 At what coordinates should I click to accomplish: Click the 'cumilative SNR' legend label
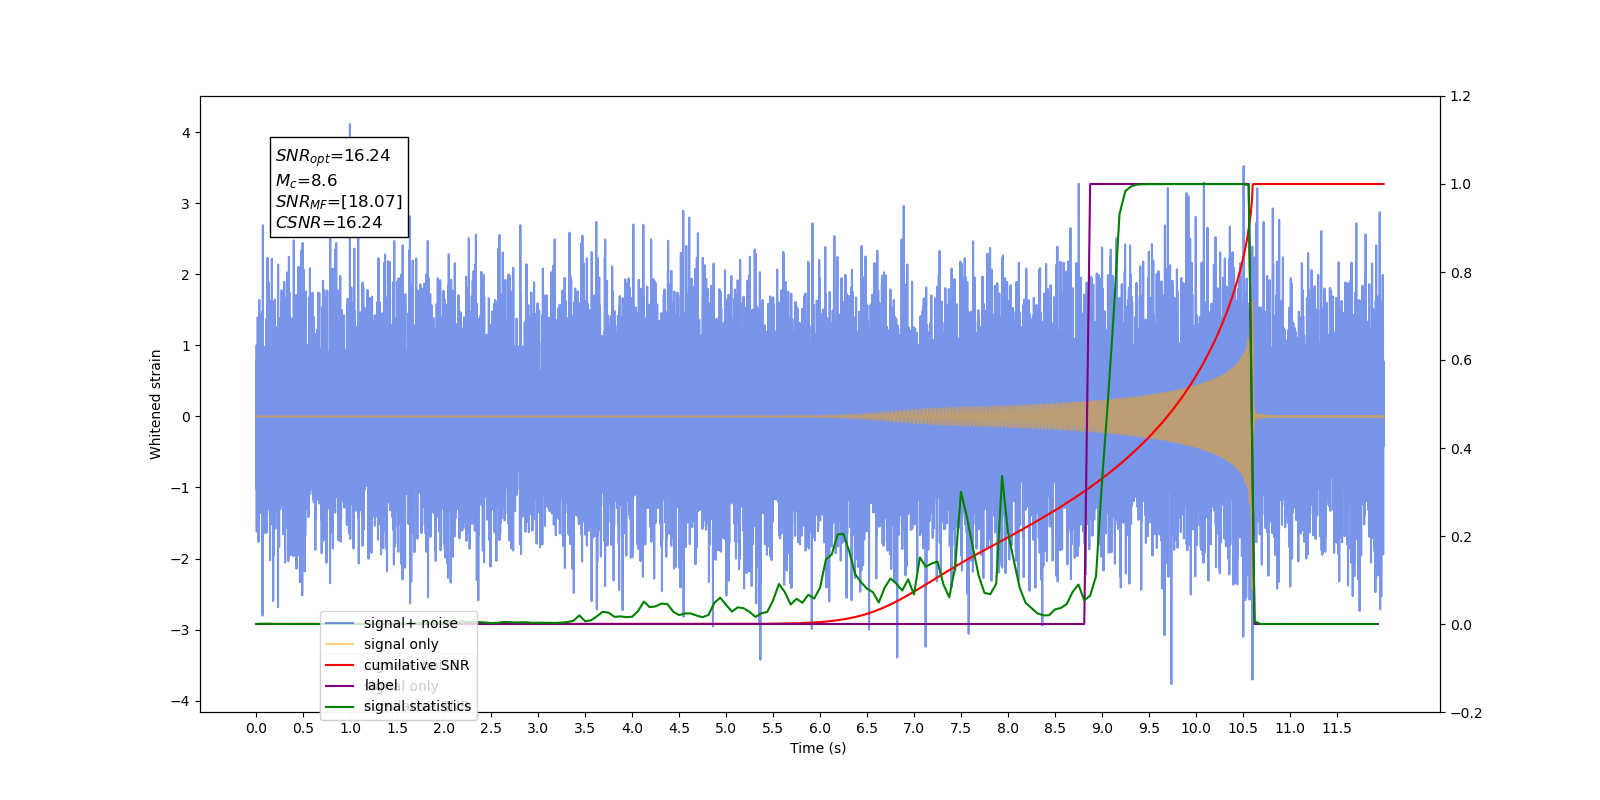point(416,665)
